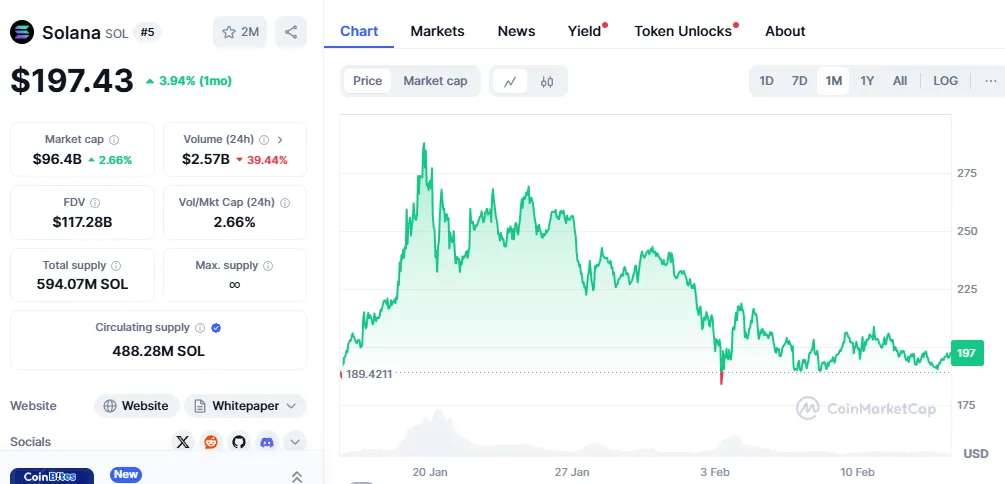Toggle chart to Price view
The width and height of the screenshot is (1005, 484).
(x=367, y=81)
